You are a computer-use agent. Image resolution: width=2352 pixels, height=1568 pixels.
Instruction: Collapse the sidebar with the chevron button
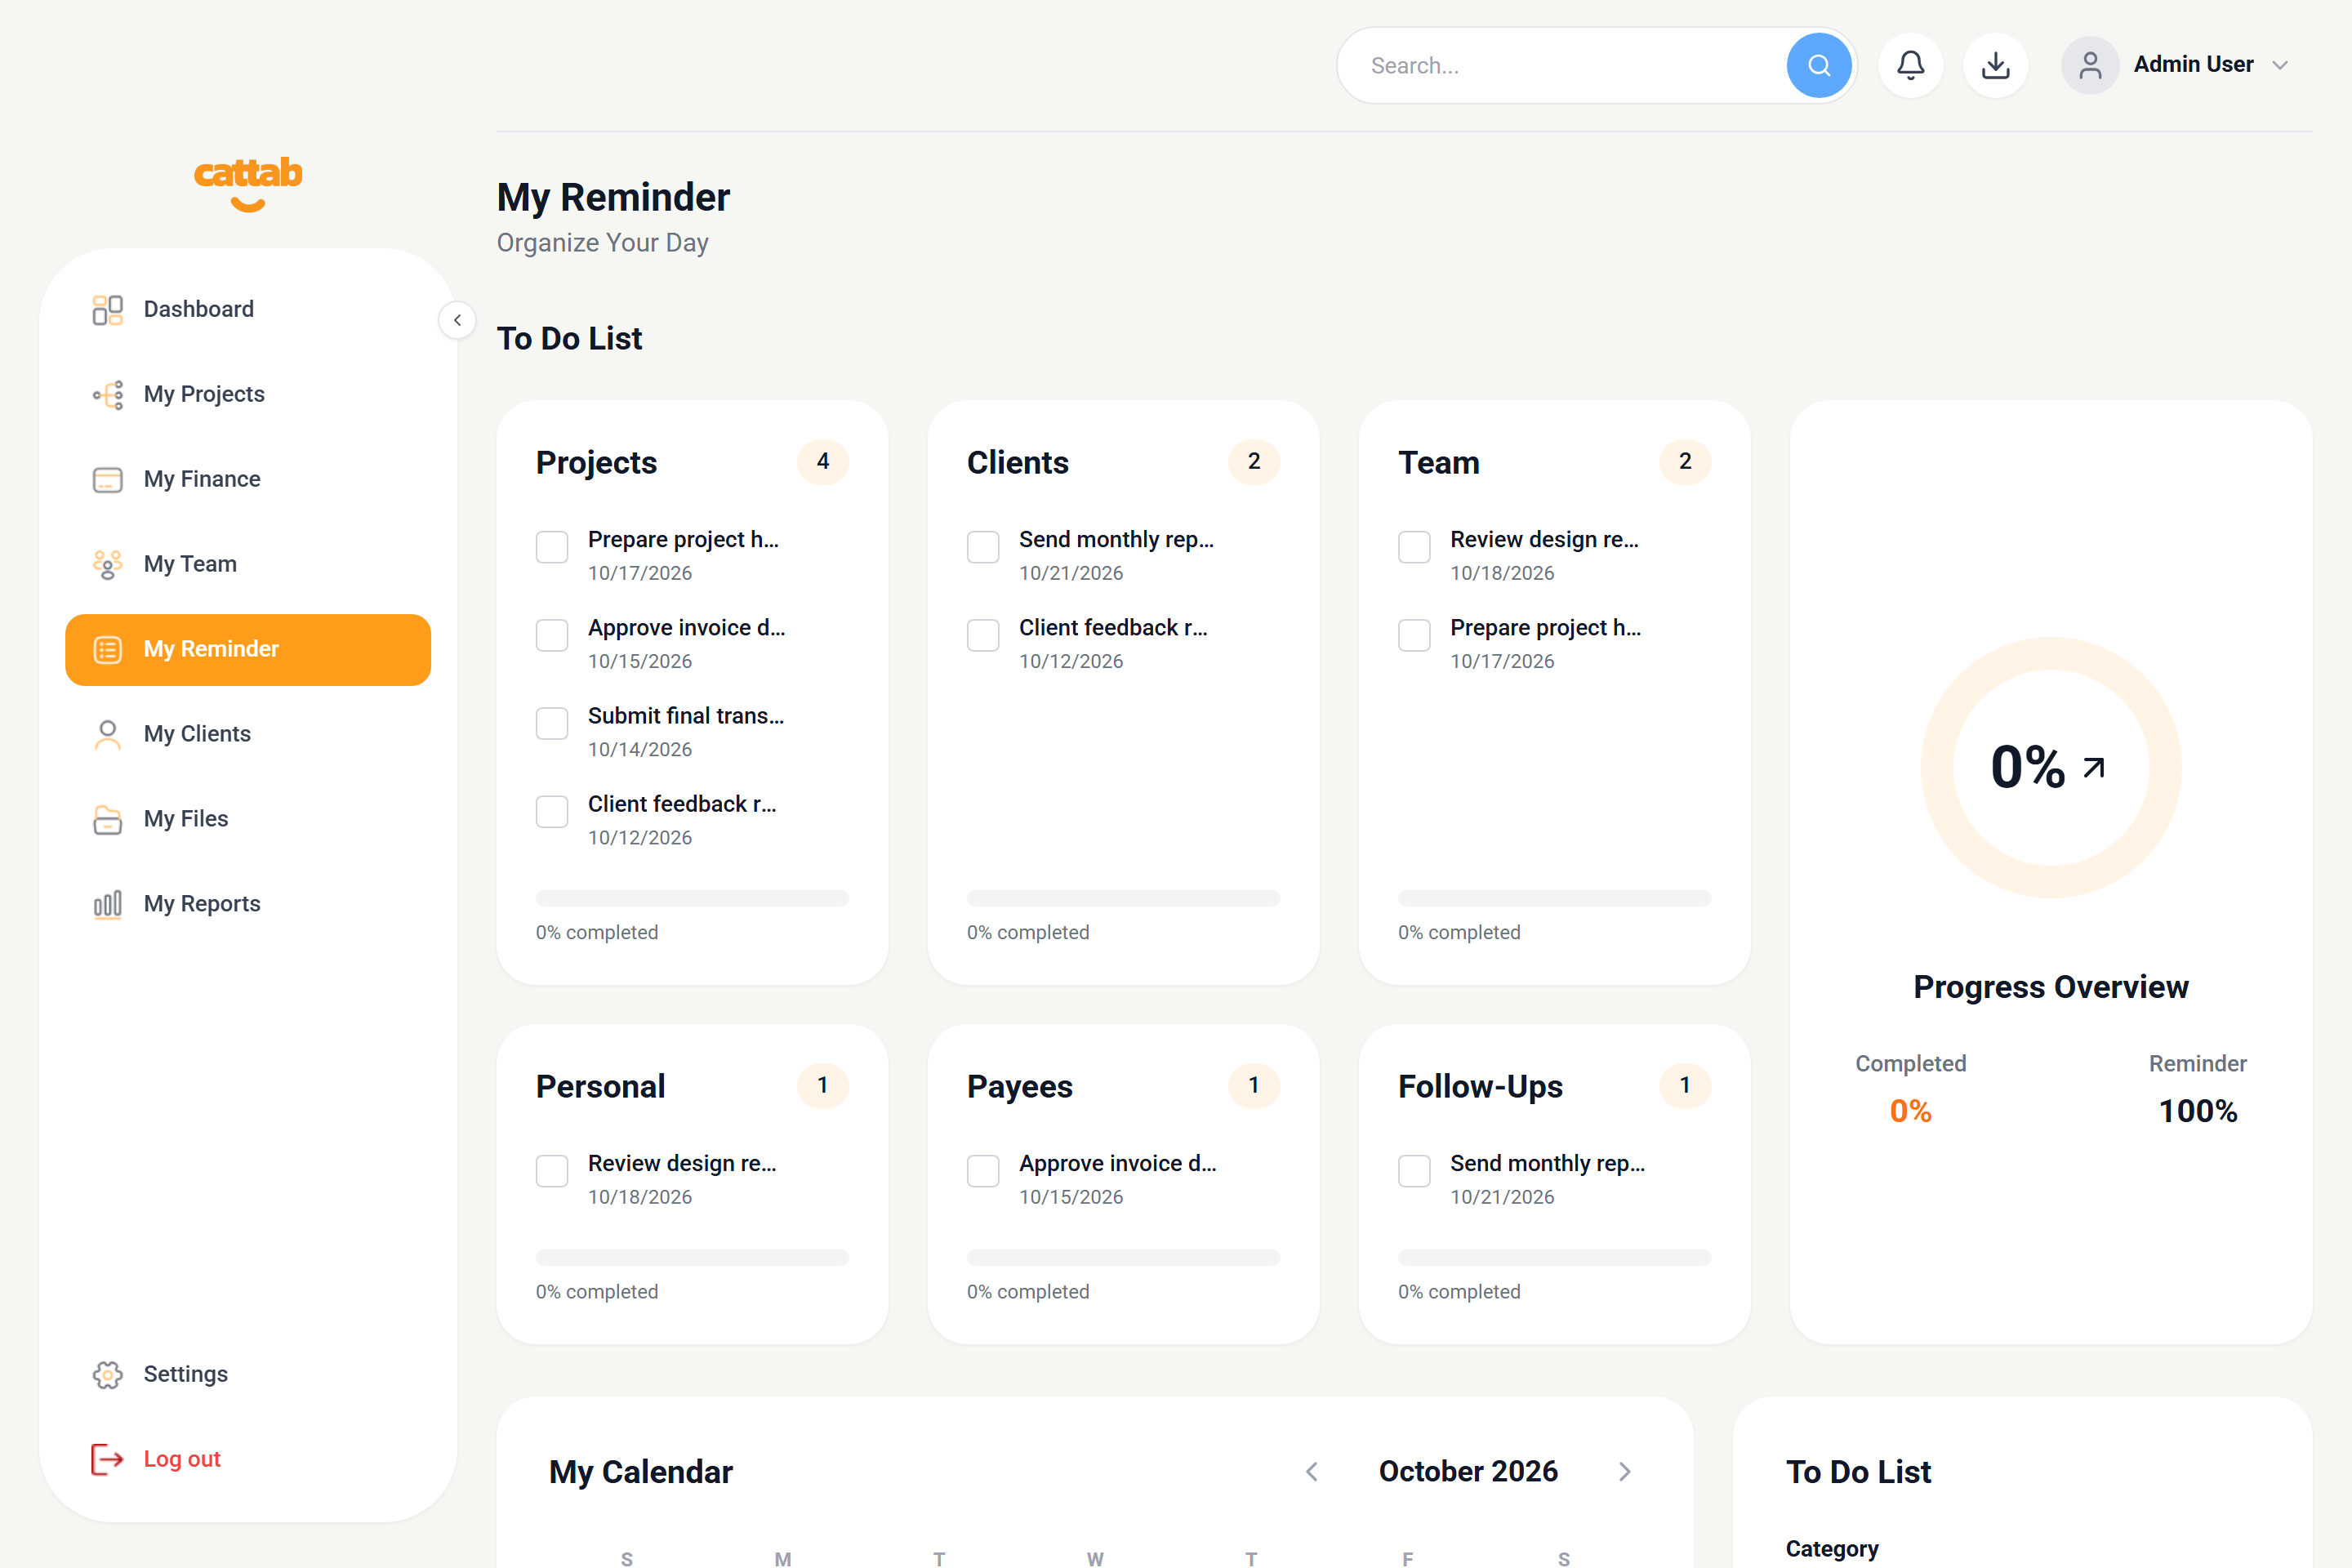click(x=457, y=320)
